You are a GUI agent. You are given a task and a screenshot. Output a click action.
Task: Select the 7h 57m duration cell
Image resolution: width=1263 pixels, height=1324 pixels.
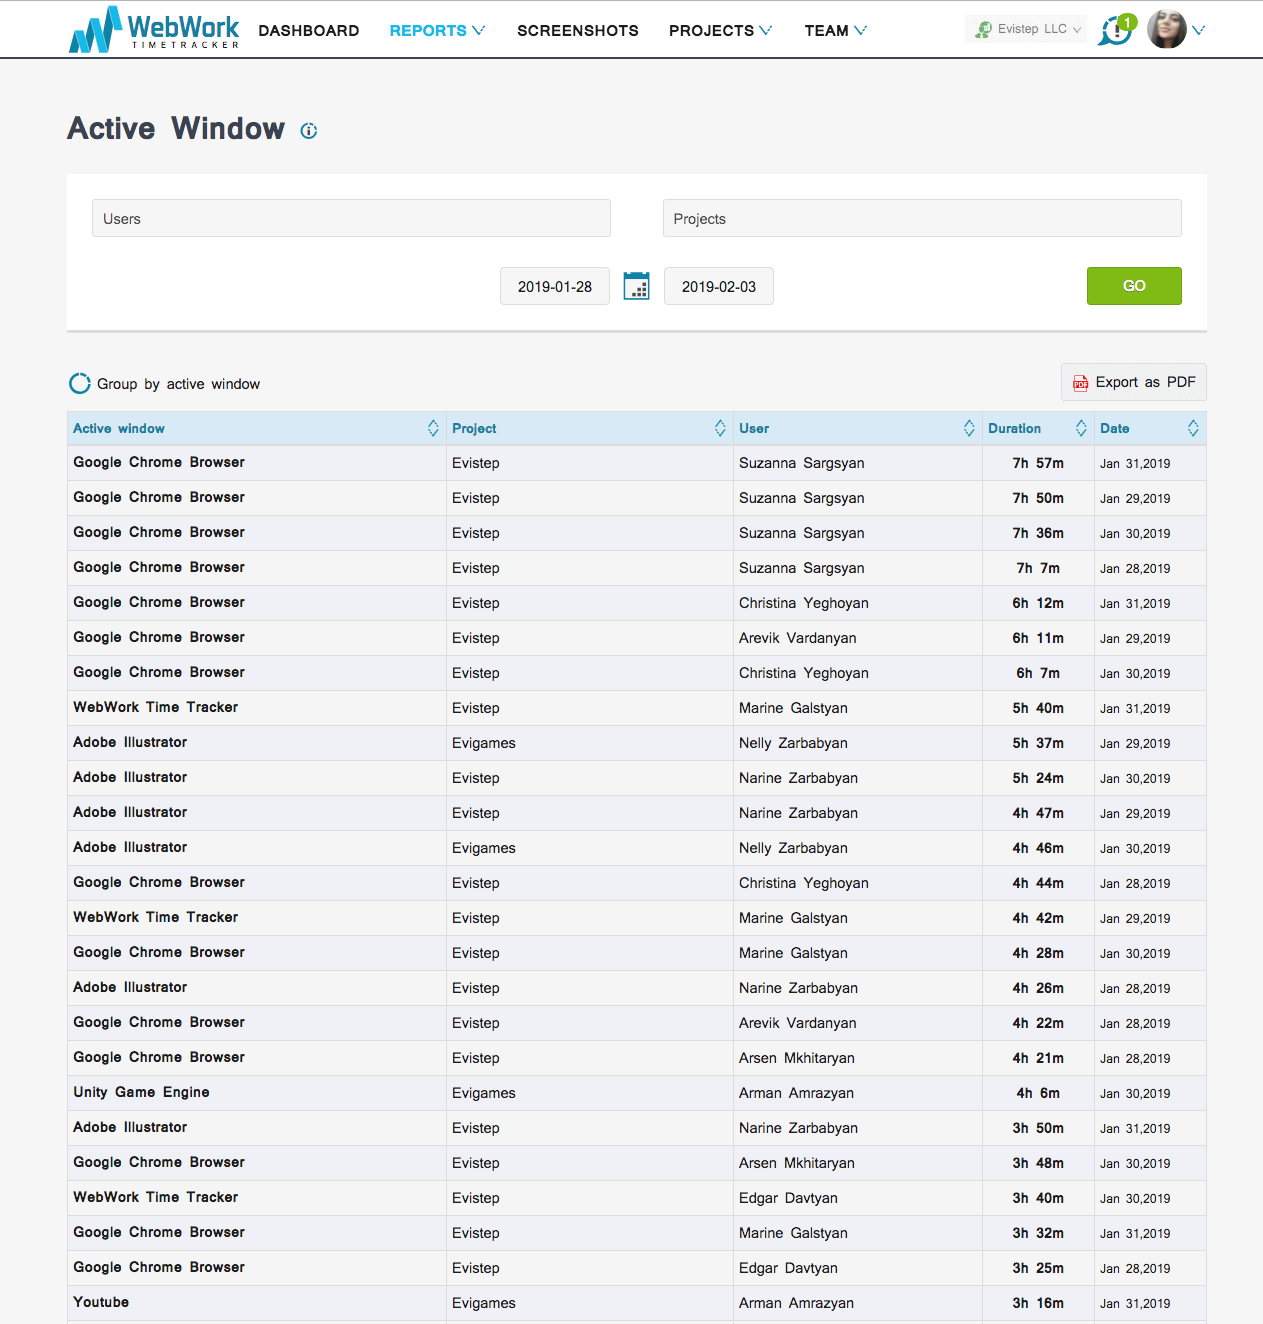click(1038, 463)
